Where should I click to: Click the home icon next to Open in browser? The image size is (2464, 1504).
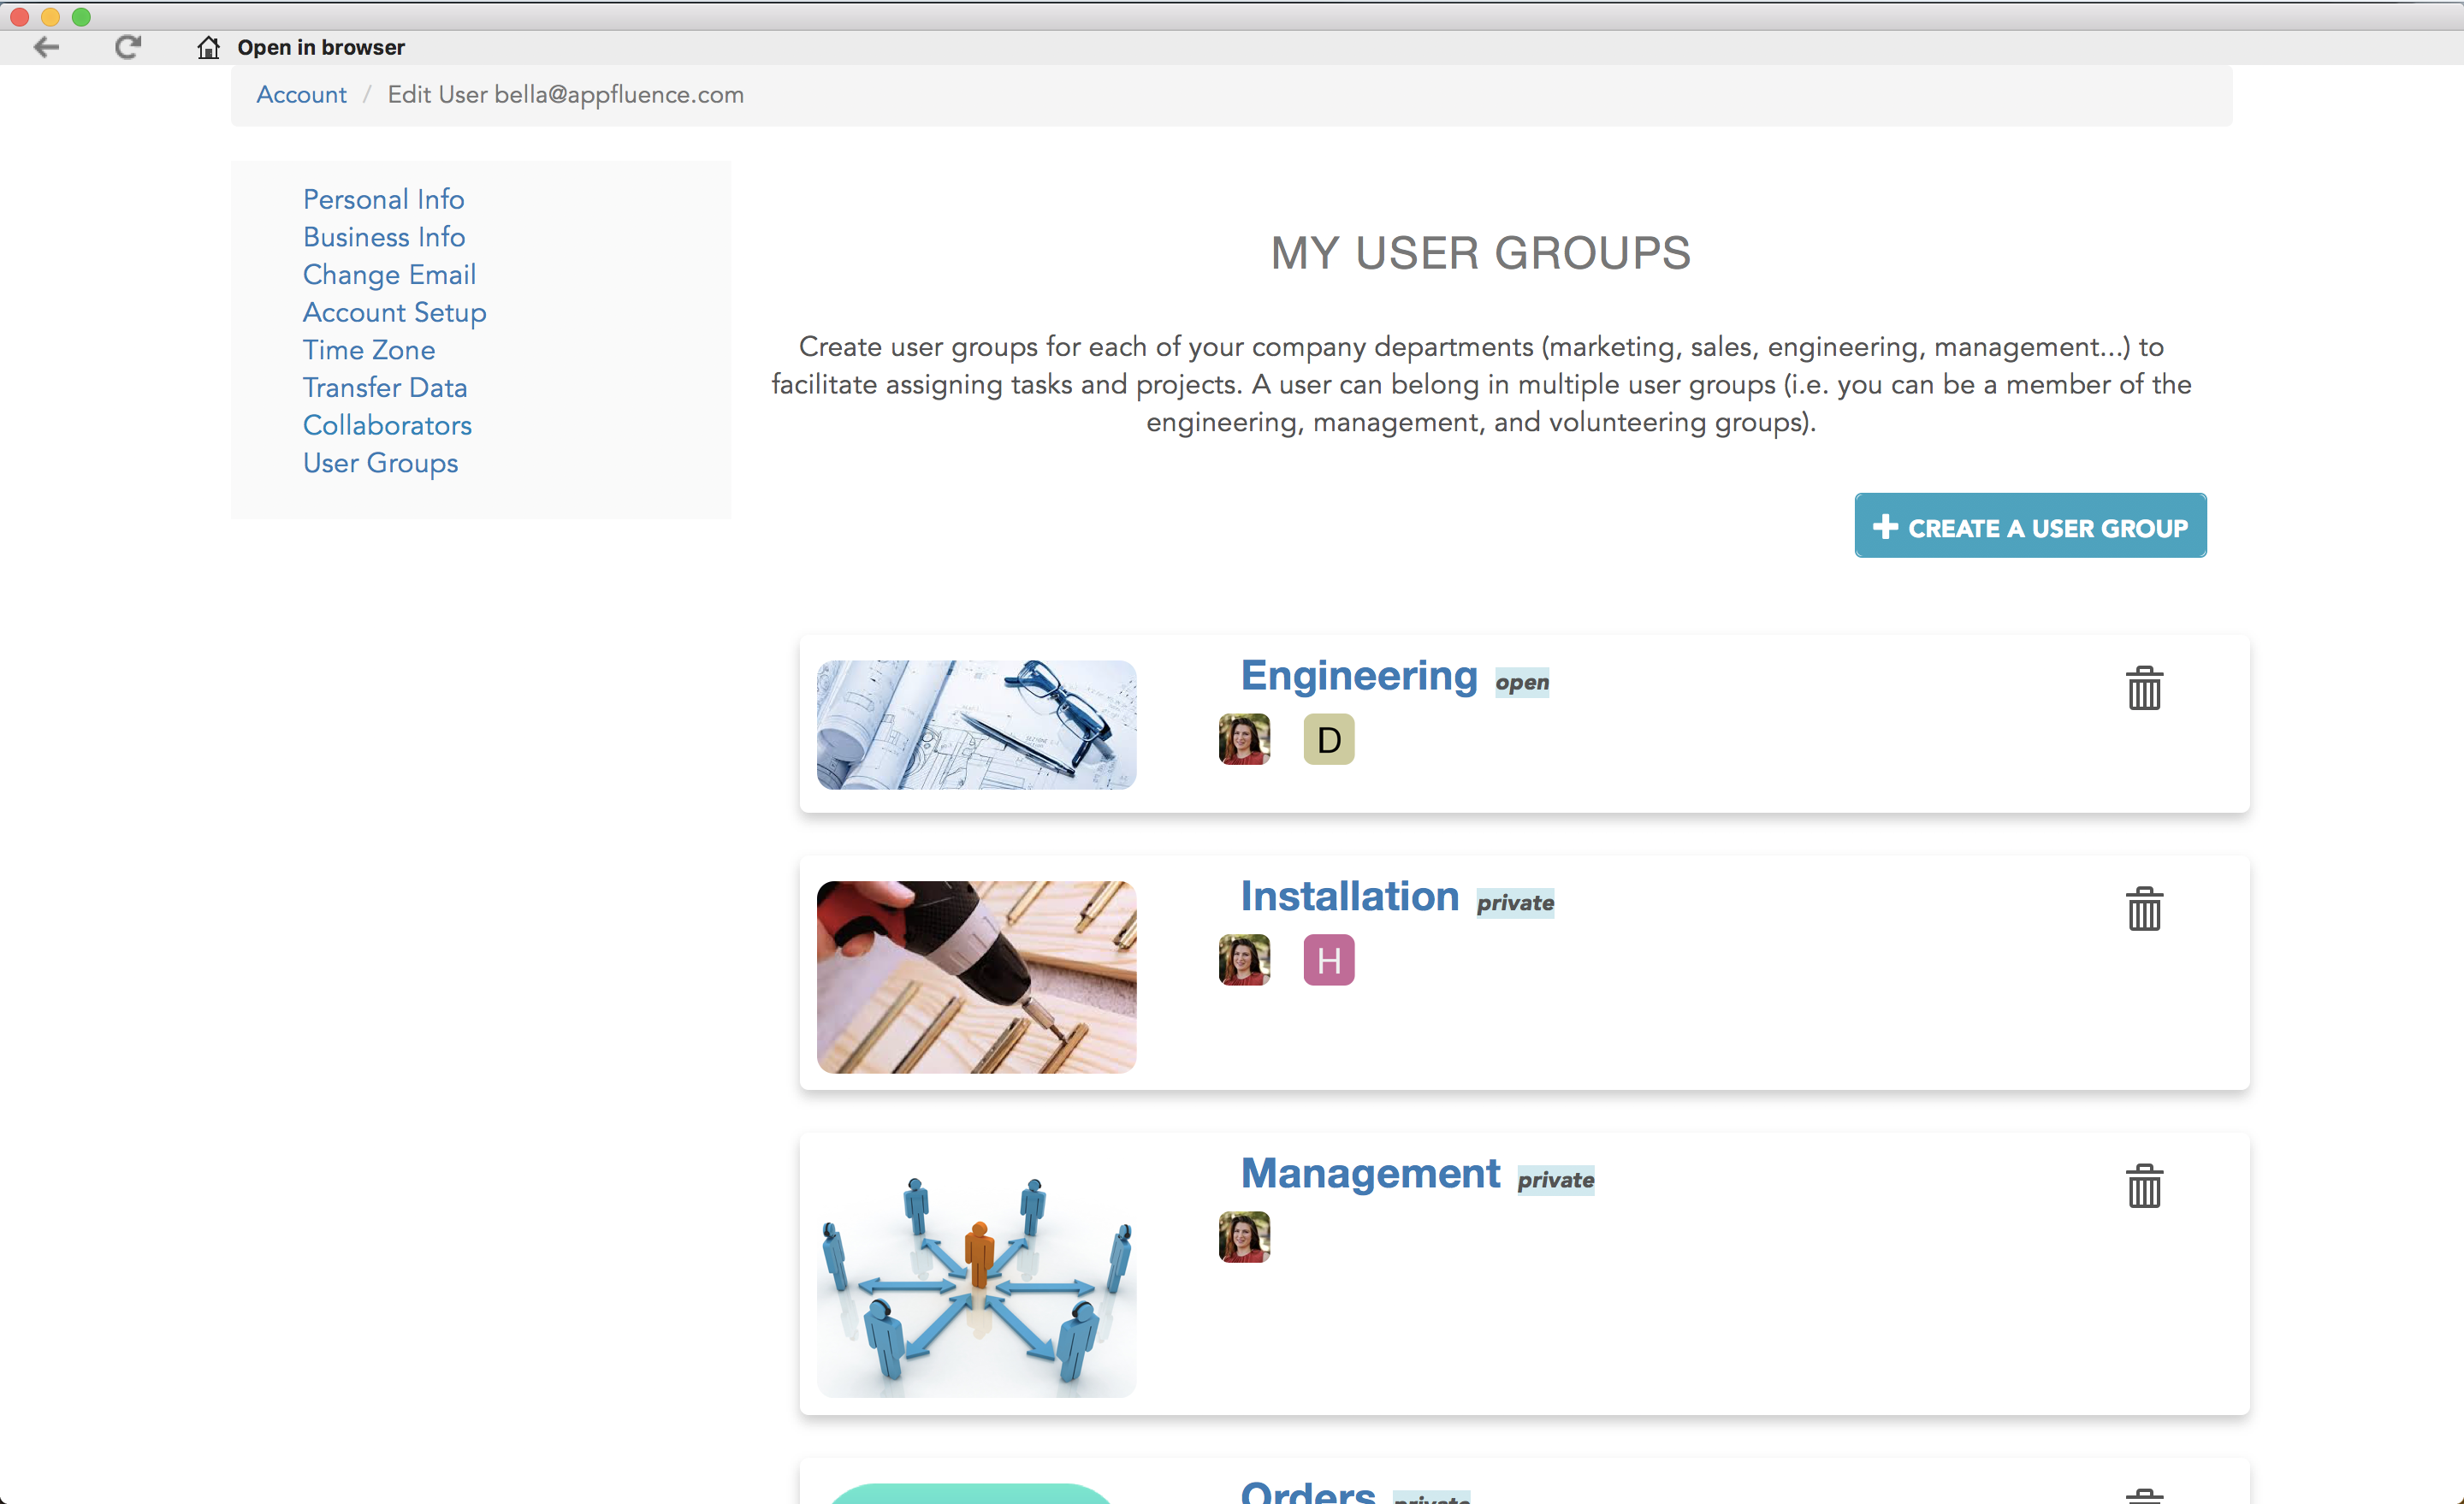209,46
